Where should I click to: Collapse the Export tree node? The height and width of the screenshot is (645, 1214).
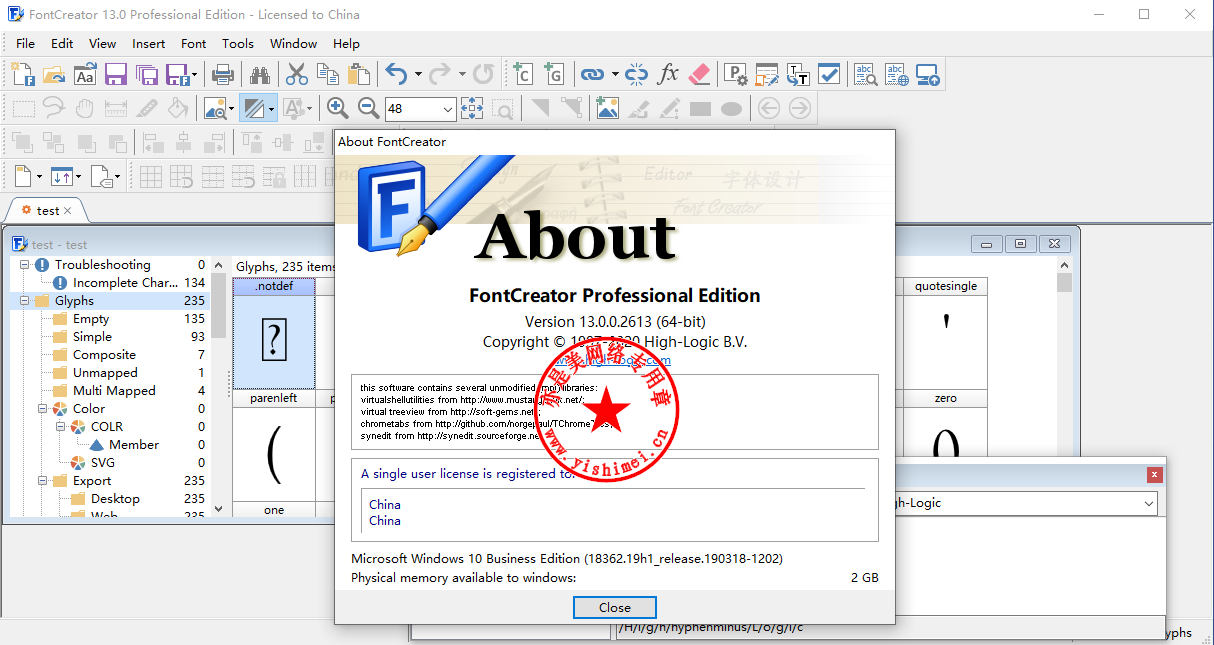point(42,481)
